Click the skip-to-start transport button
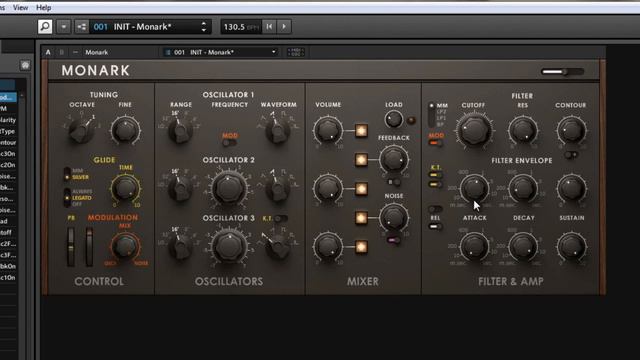 point(269,27)
